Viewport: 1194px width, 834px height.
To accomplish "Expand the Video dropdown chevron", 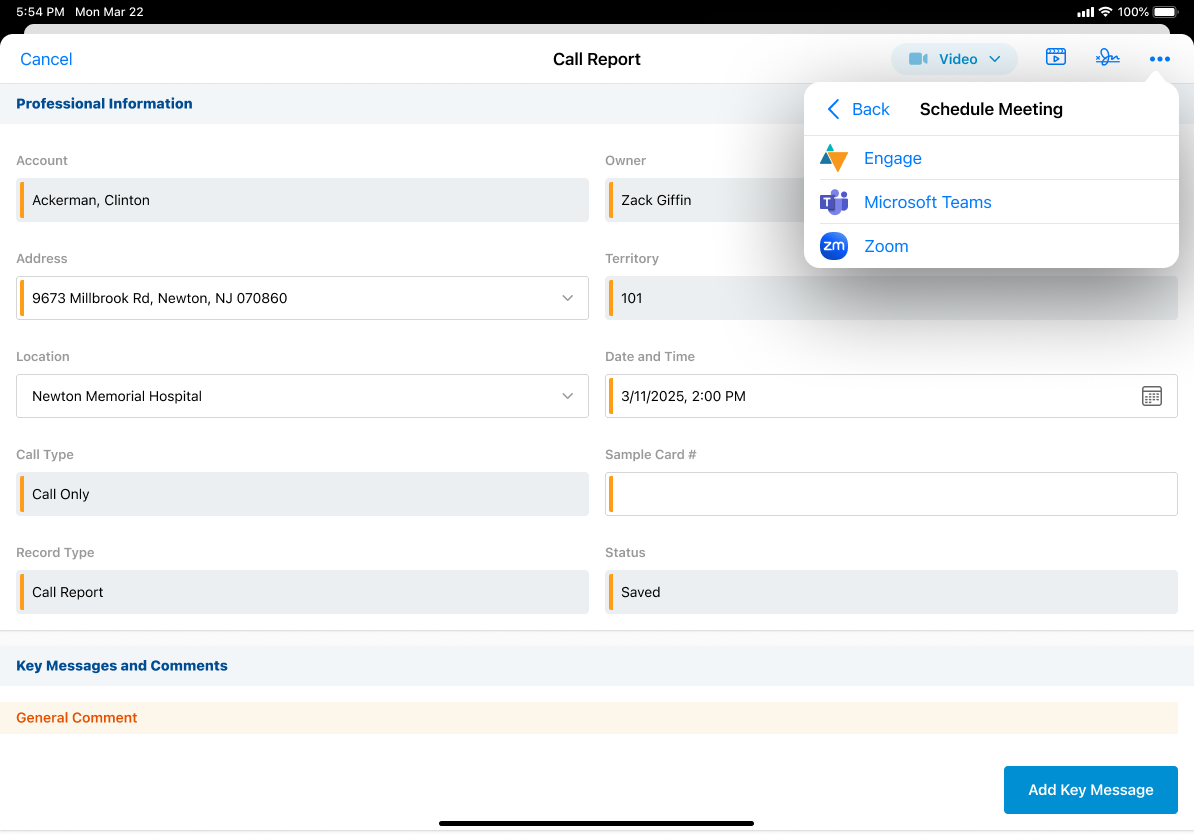I will 995,59.
